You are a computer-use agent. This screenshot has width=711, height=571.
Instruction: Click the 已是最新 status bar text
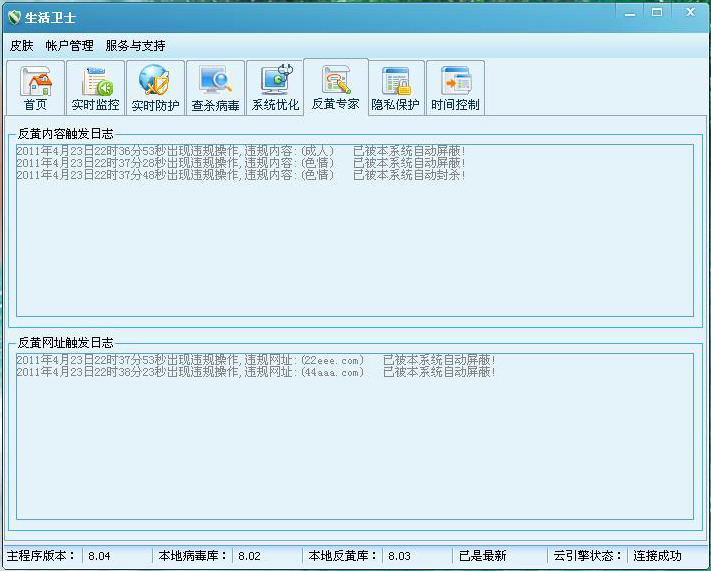pos(482,556)
